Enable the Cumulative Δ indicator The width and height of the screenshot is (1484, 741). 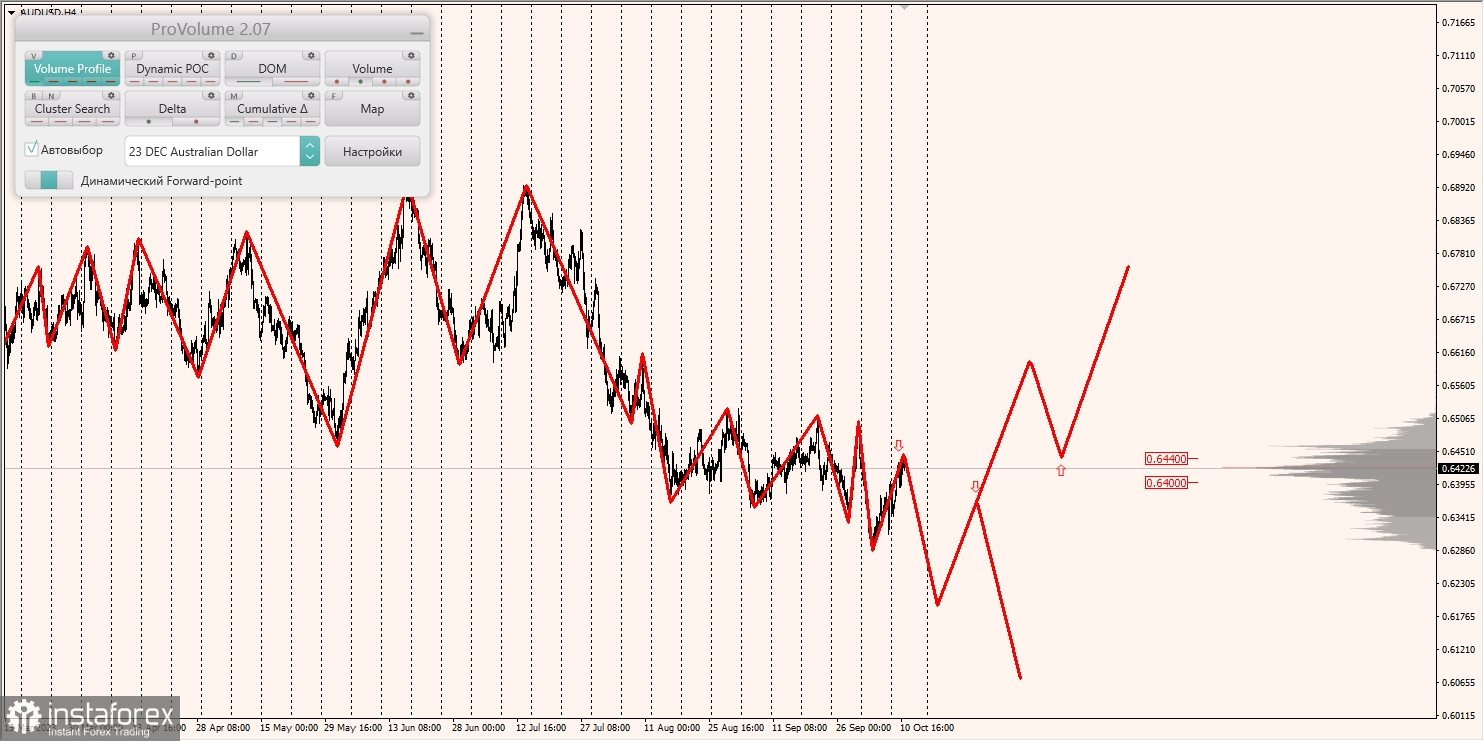pos(272,109)
